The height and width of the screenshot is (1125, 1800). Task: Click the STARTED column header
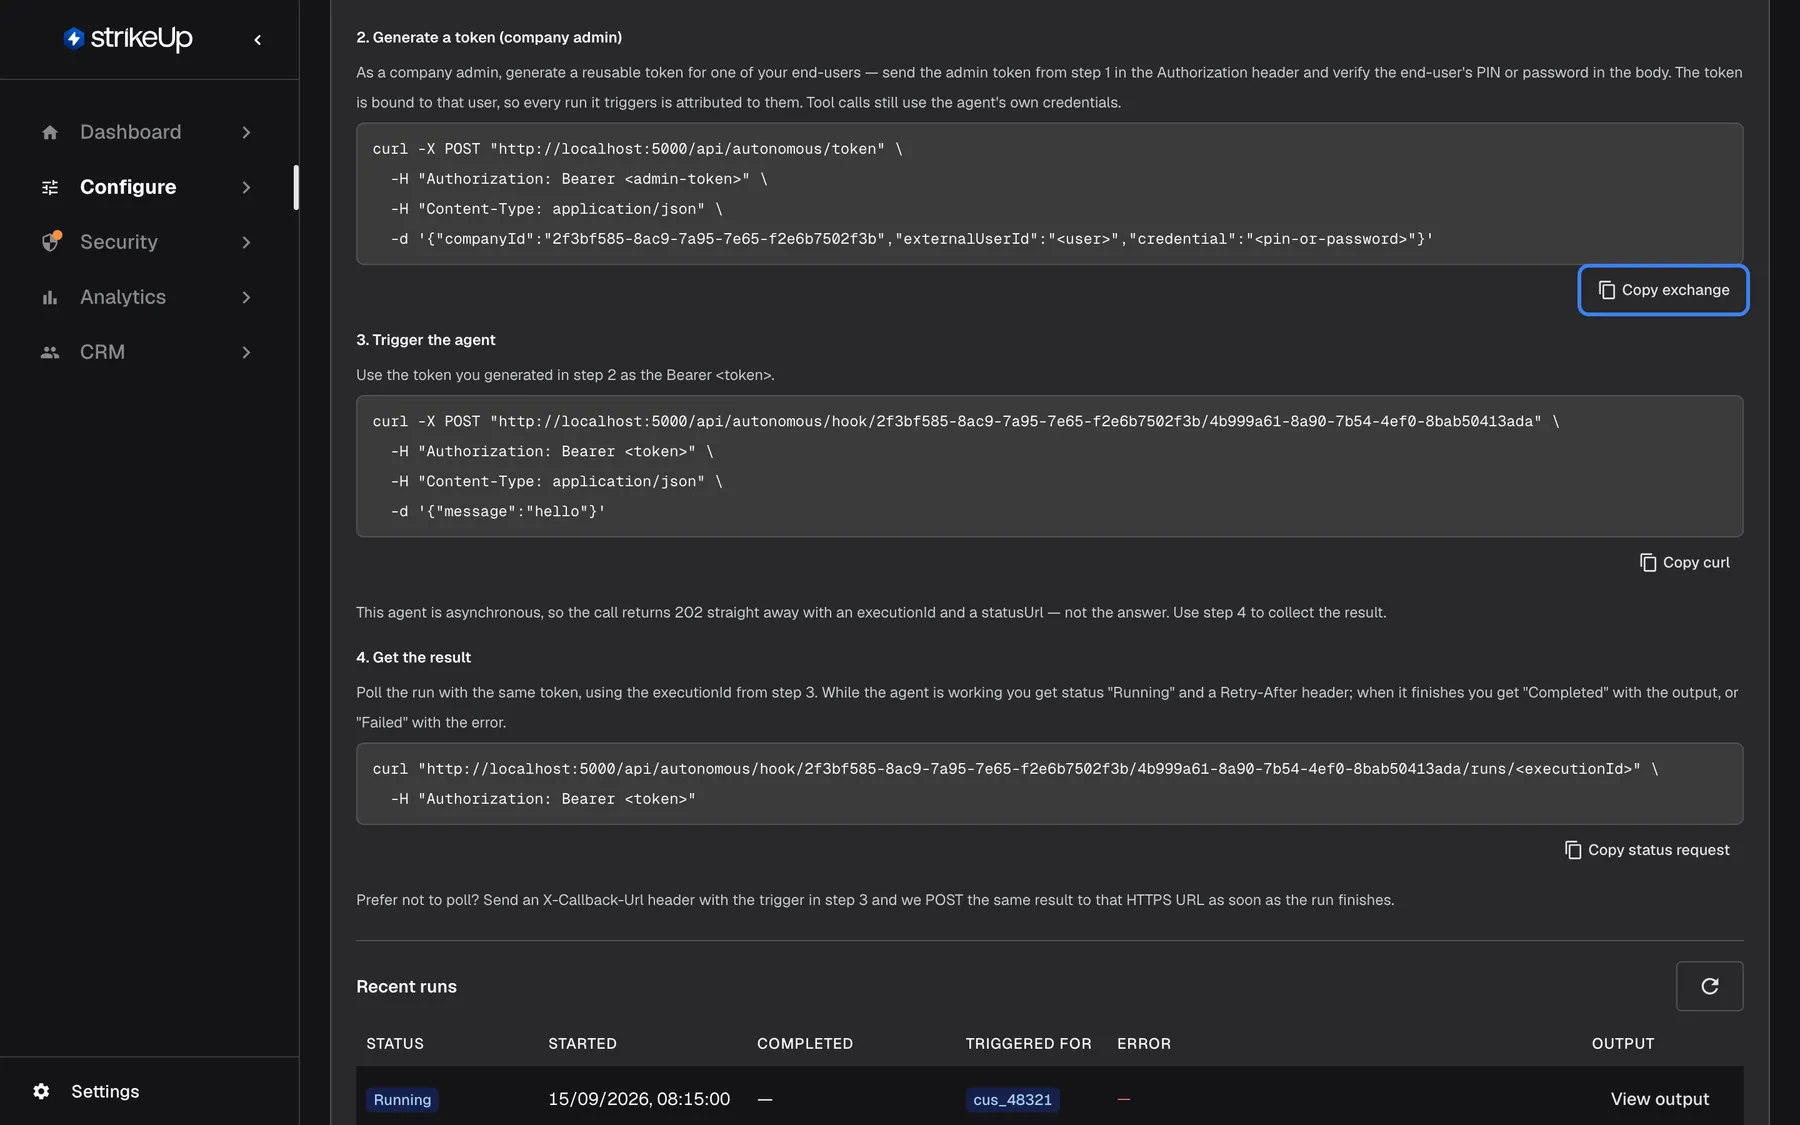[582, 1043]
